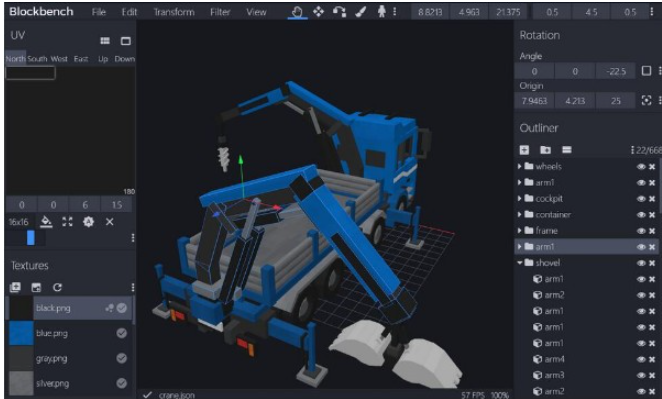Click X toggle on wheels row
This screenshot has height=399, width=662.
(652, 167)
